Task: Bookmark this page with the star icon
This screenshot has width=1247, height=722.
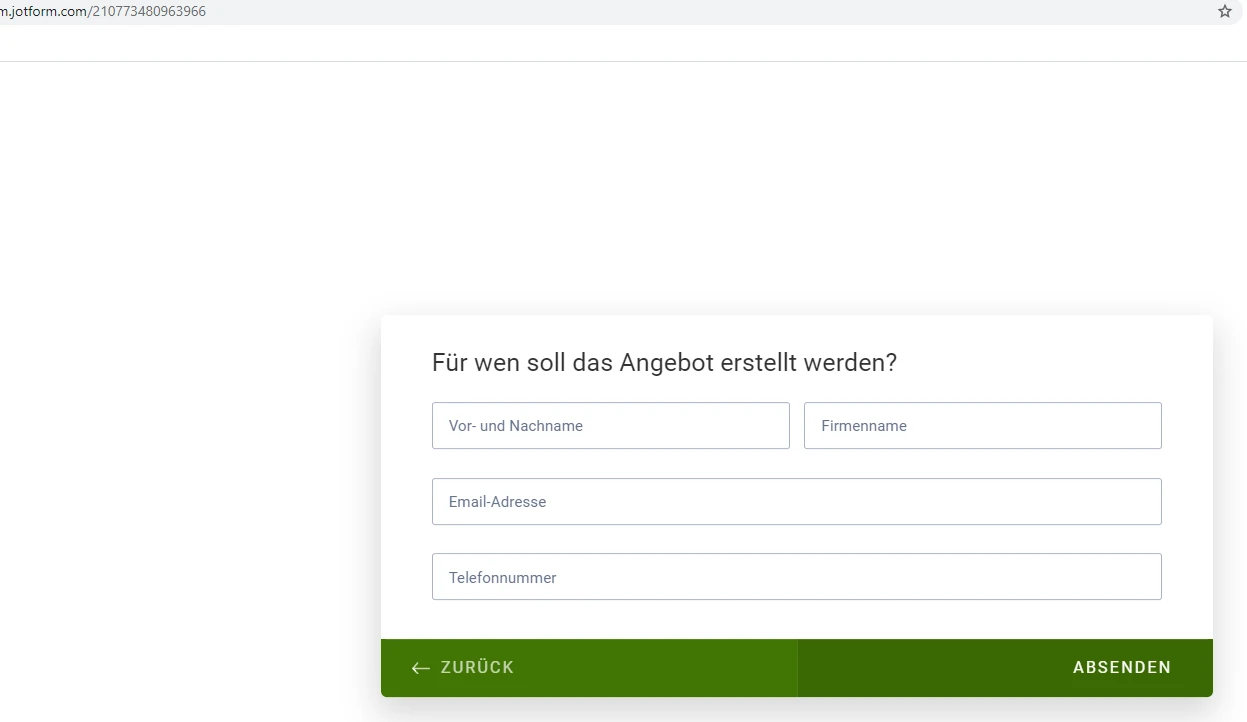Action: (x=1224, y=12)
